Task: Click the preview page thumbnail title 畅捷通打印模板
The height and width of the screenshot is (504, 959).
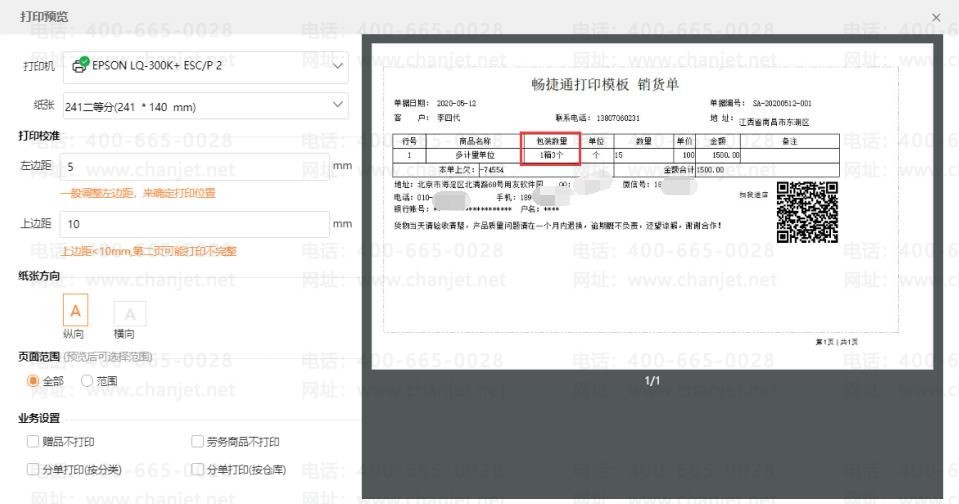Action: 580,84
